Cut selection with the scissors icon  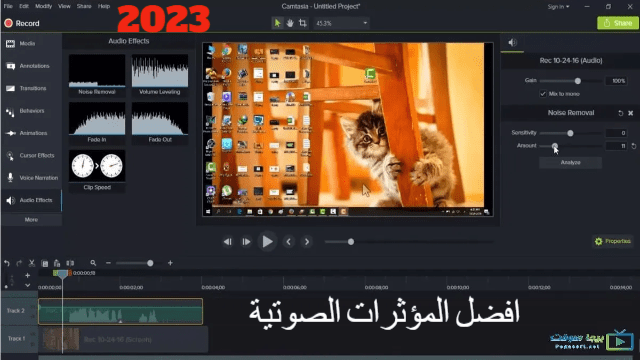[31, 263]
